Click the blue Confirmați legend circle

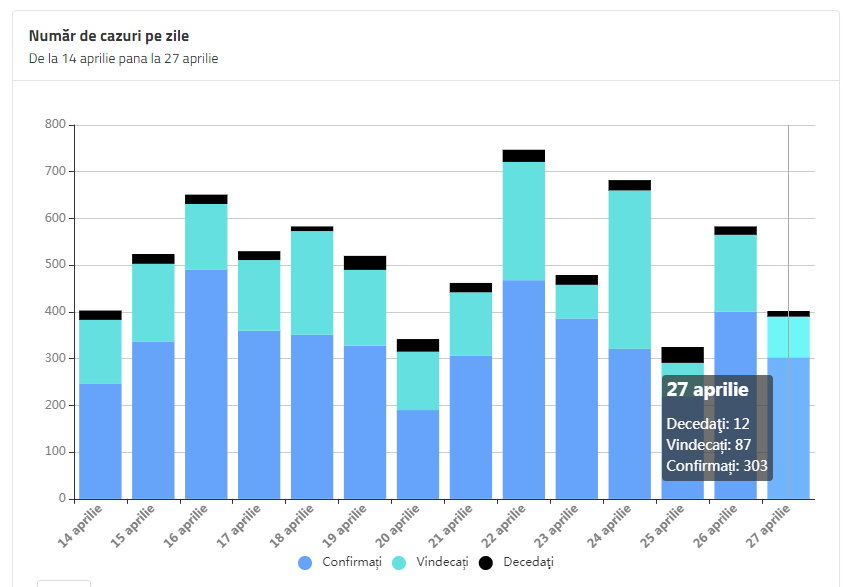tap(306, 563)
